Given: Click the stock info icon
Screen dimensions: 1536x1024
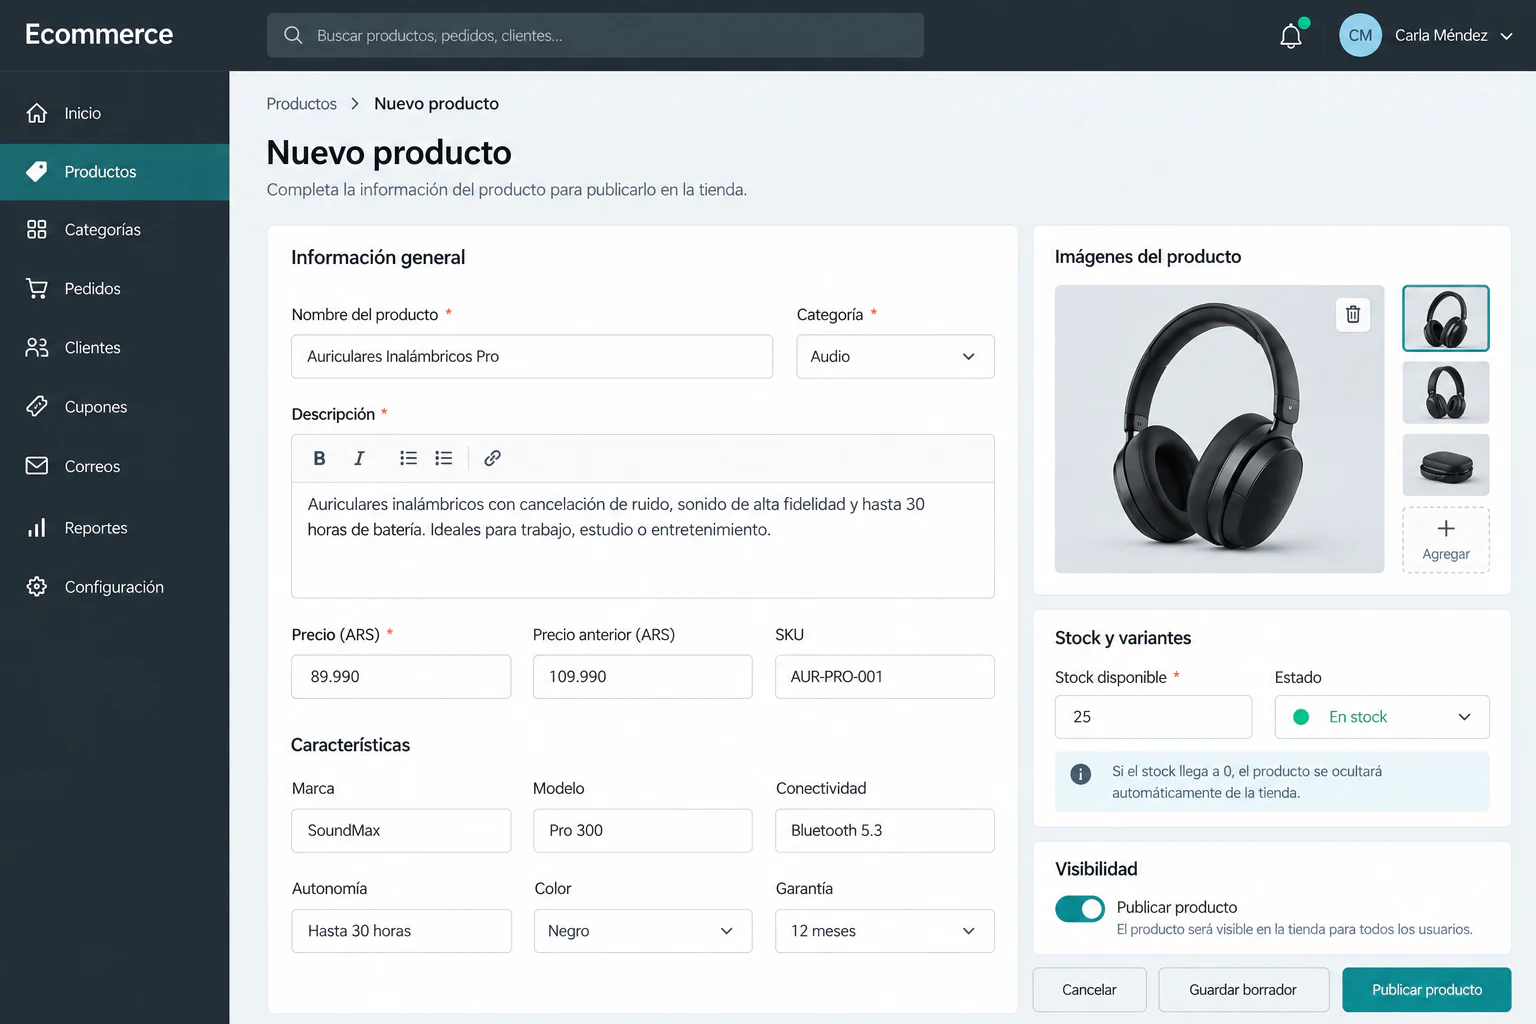Looking at the screenshot, I should tap(1080, 774).
